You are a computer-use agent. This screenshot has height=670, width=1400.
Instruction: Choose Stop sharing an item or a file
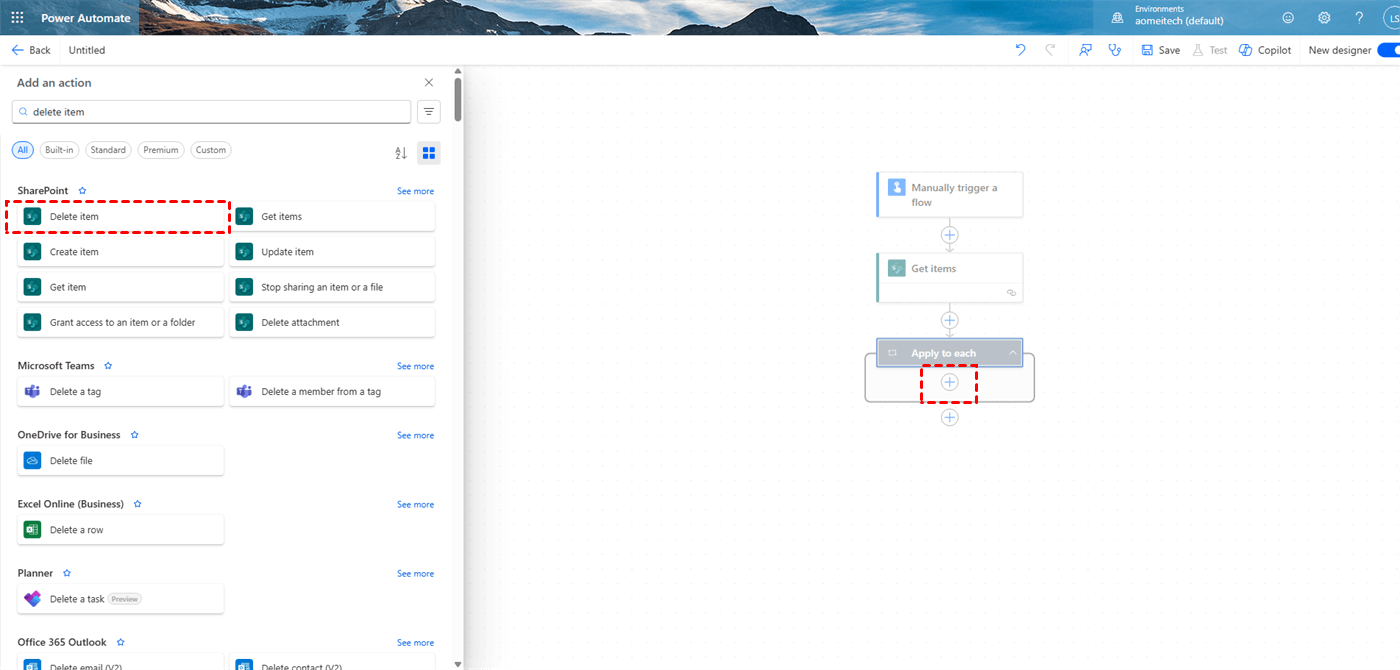[332, 287]
